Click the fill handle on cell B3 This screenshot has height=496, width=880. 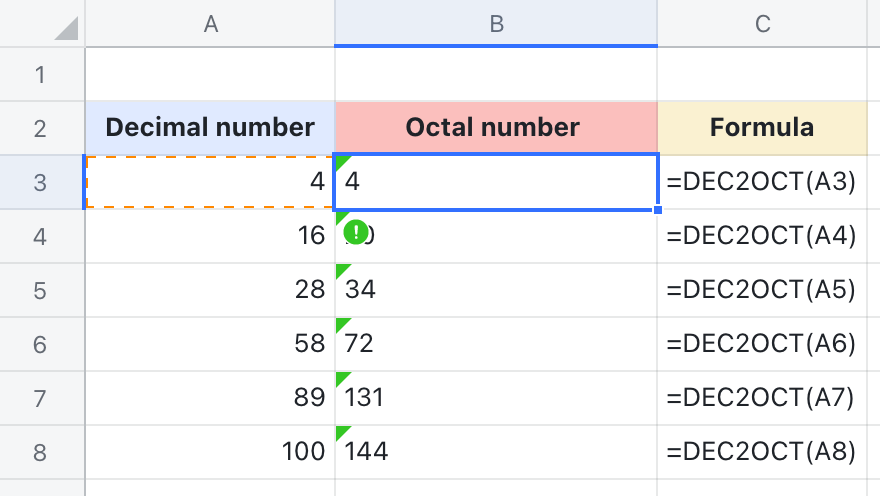[657, 210]
